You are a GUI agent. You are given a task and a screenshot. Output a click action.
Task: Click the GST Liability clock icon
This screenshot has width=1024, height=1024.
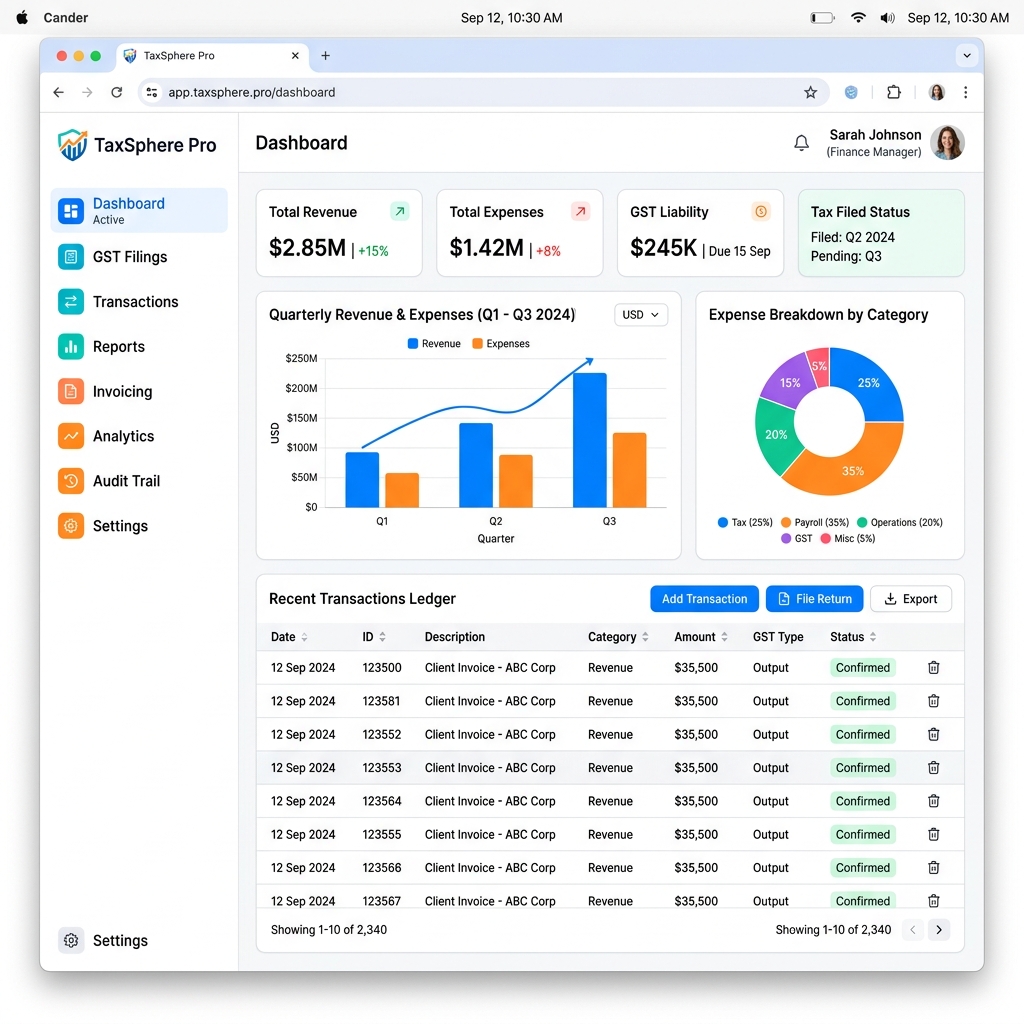(x=761, y=211)
